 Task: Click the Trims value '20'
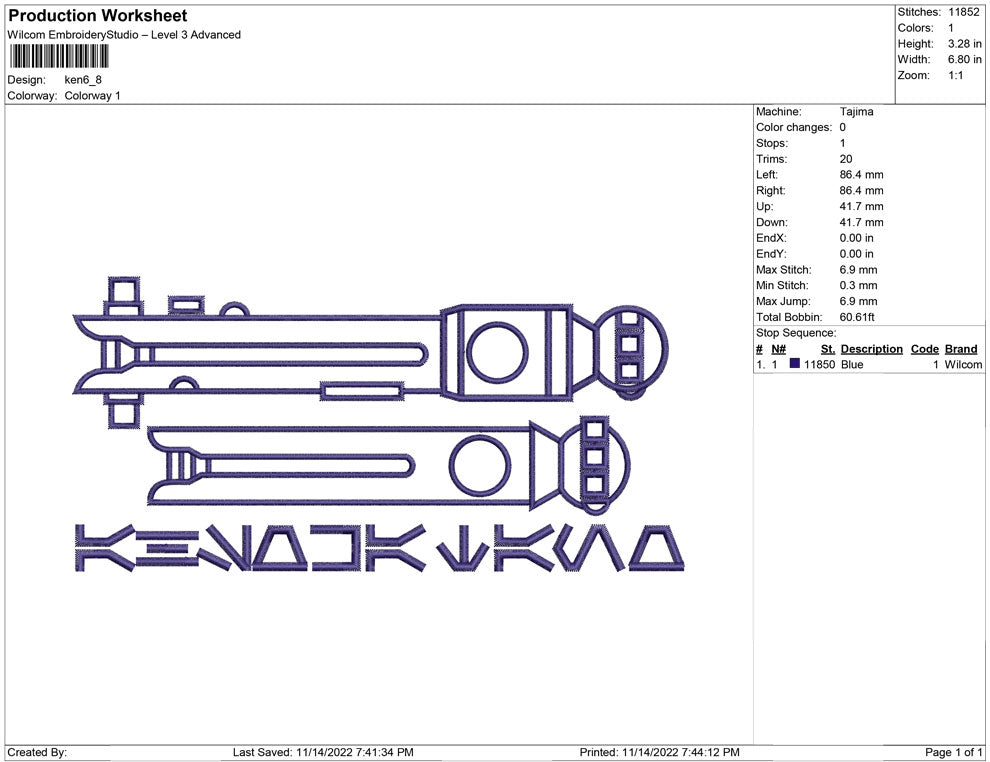[x=845, y=159]
